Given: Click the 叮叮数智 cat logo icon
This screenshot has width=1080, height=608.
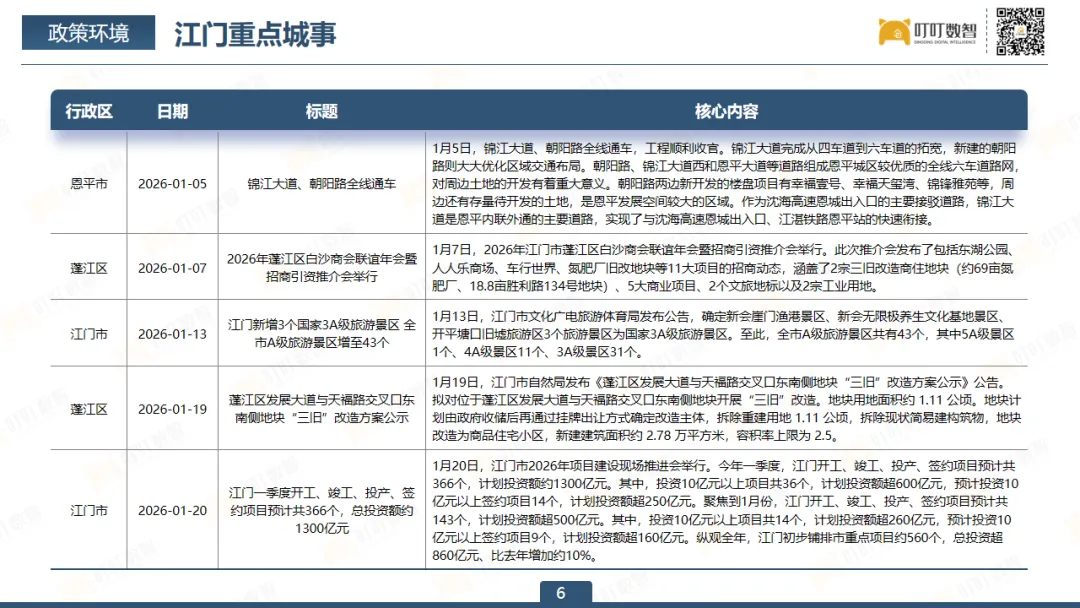Looking at the screenshot, I should tap(894, 32).
